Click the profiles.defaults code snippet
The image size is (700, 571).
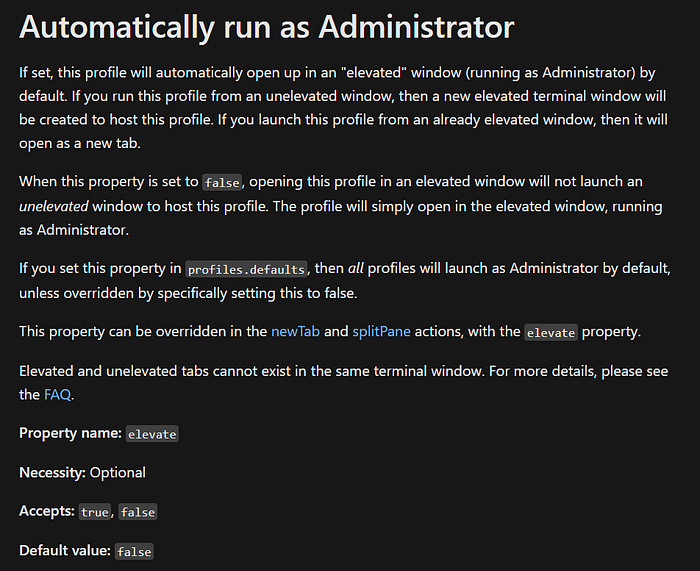click(246, 269)
